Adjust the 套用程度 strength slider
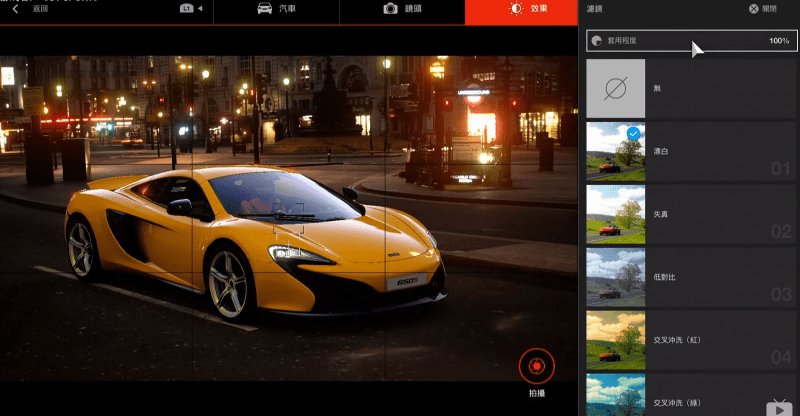Image resolution: width=800 pixels, height=416 pixels. (x=692, y=41)
